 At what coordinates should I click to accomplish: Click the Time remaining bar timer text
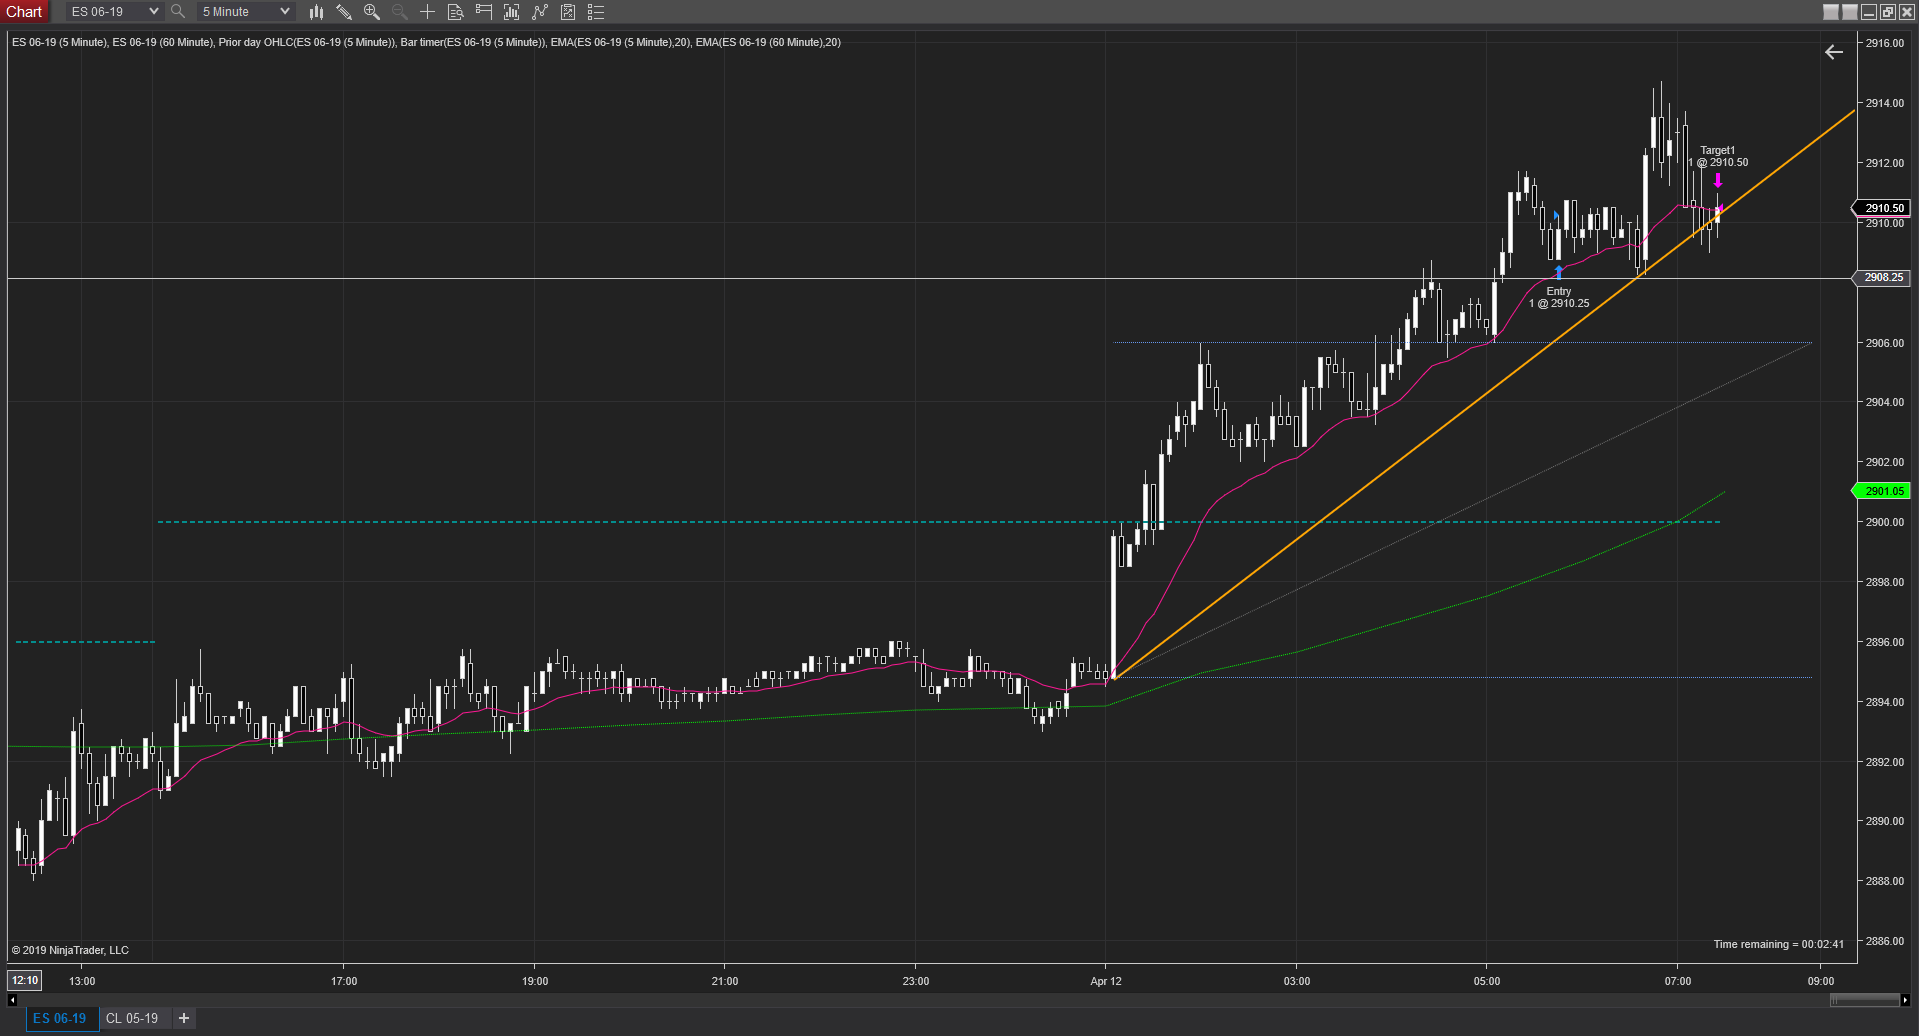[1778, 944]
